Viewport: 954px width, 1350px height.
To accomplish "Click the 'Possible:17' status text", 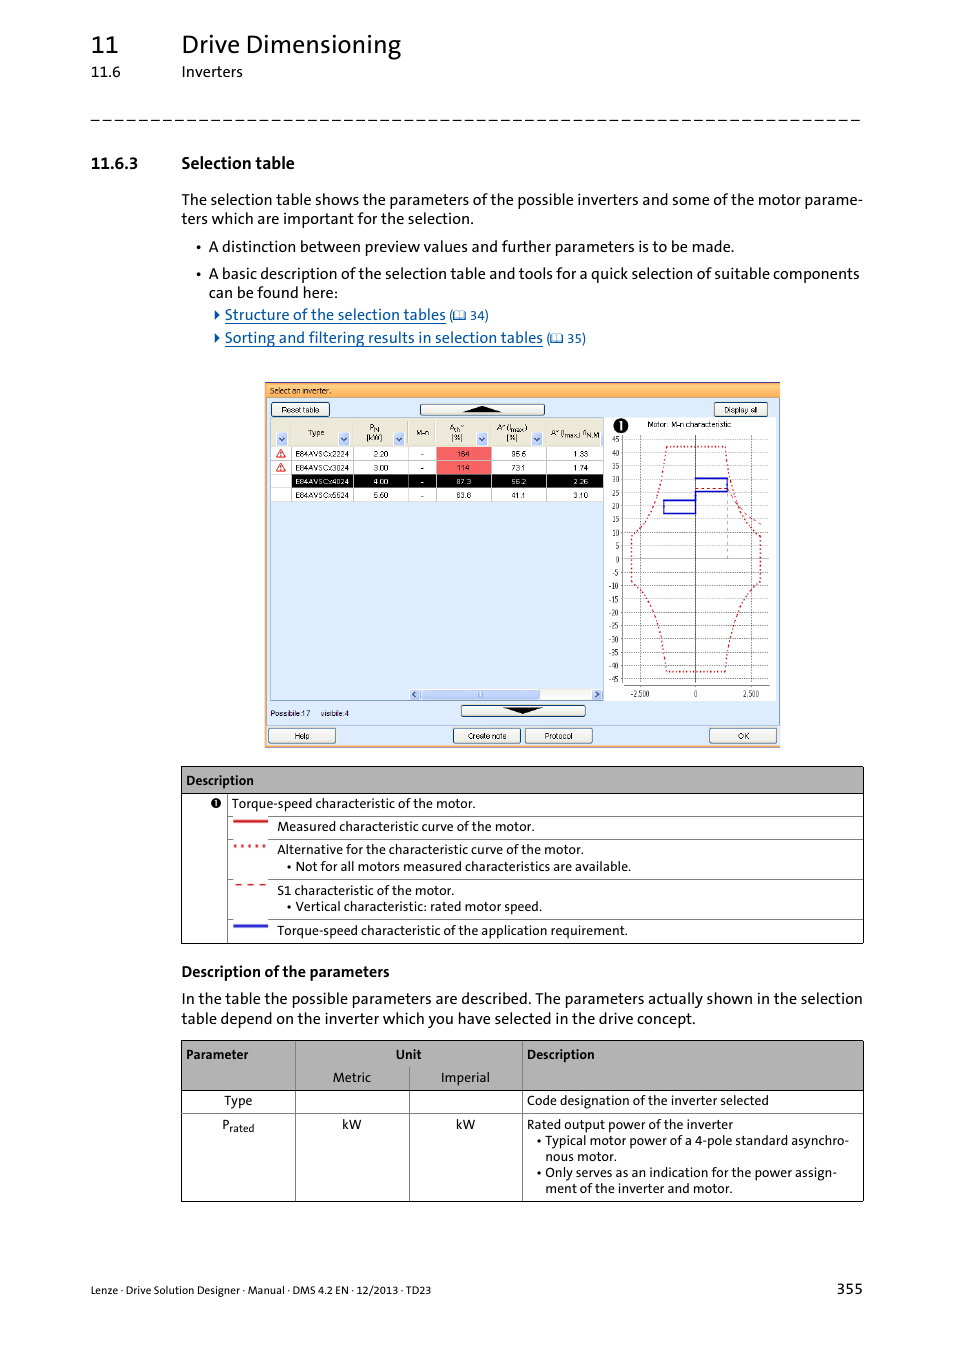I will [290, 713].
